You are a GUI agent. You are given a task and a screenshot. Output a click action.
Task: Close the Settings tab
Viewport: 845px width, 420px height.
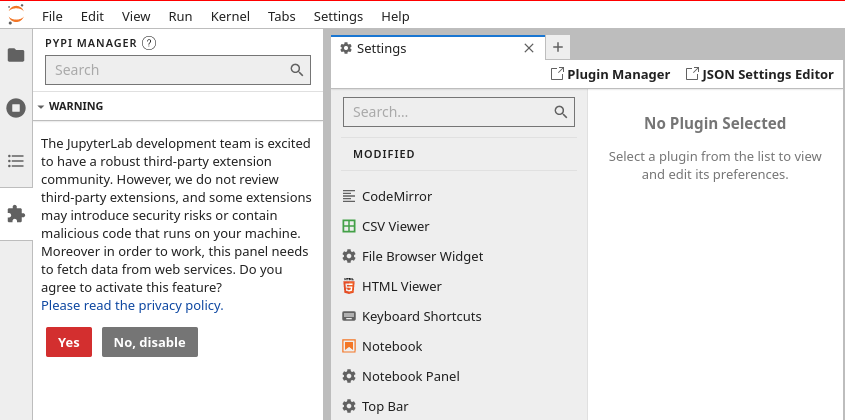(529, 48)
